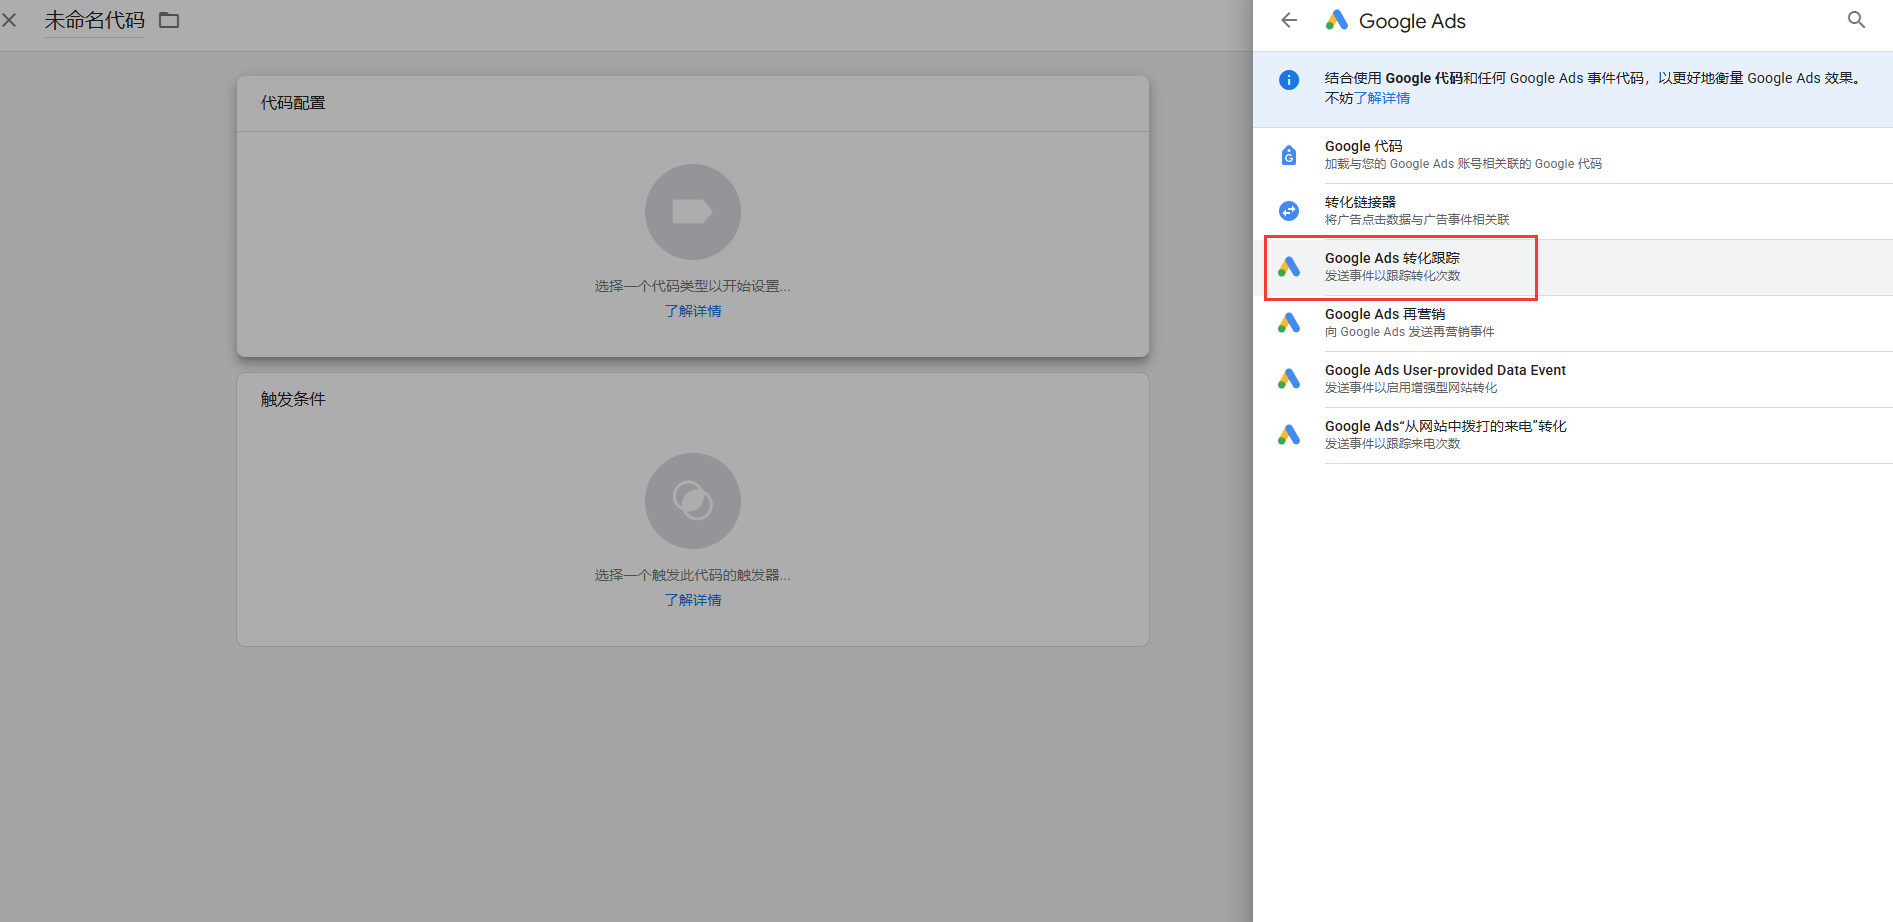
Task: Click the blue info icon in the banner
Action: (x=1289, y=80)
